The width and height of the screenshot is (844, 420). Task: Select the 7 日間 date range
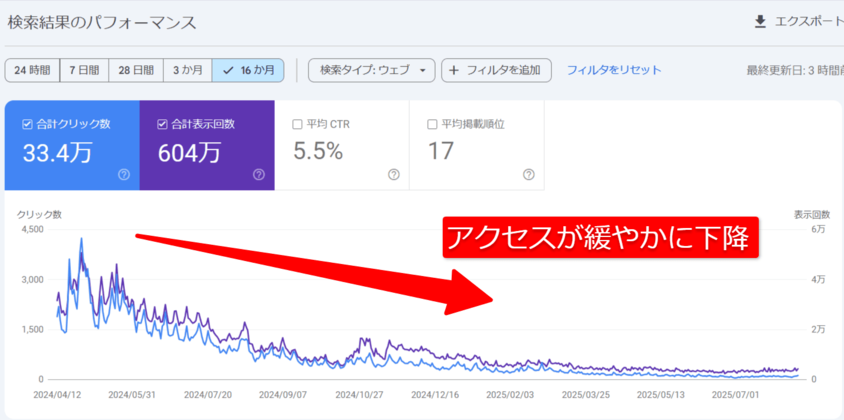83,70
